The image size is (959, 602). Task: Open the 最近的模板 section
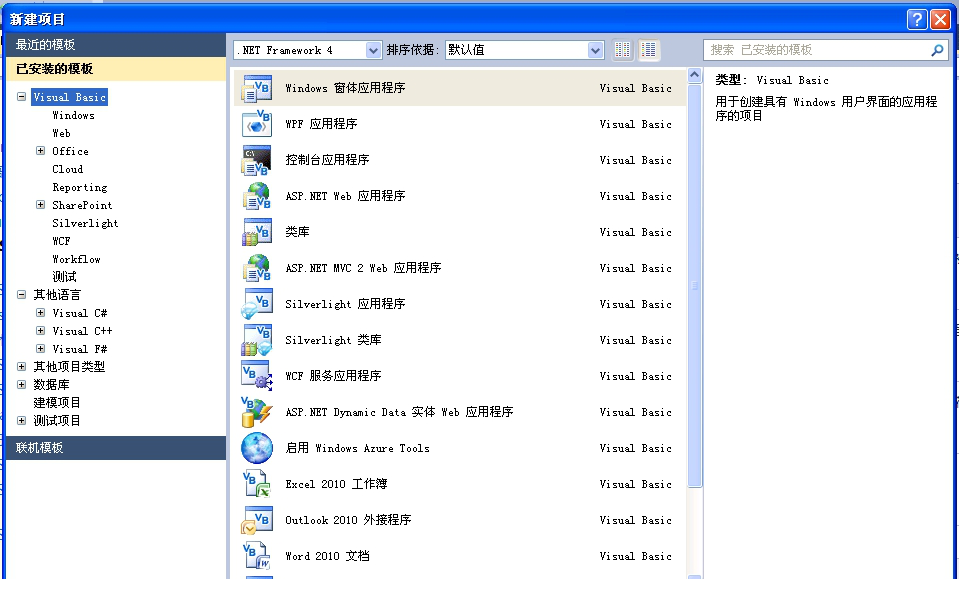pos(116,45)
